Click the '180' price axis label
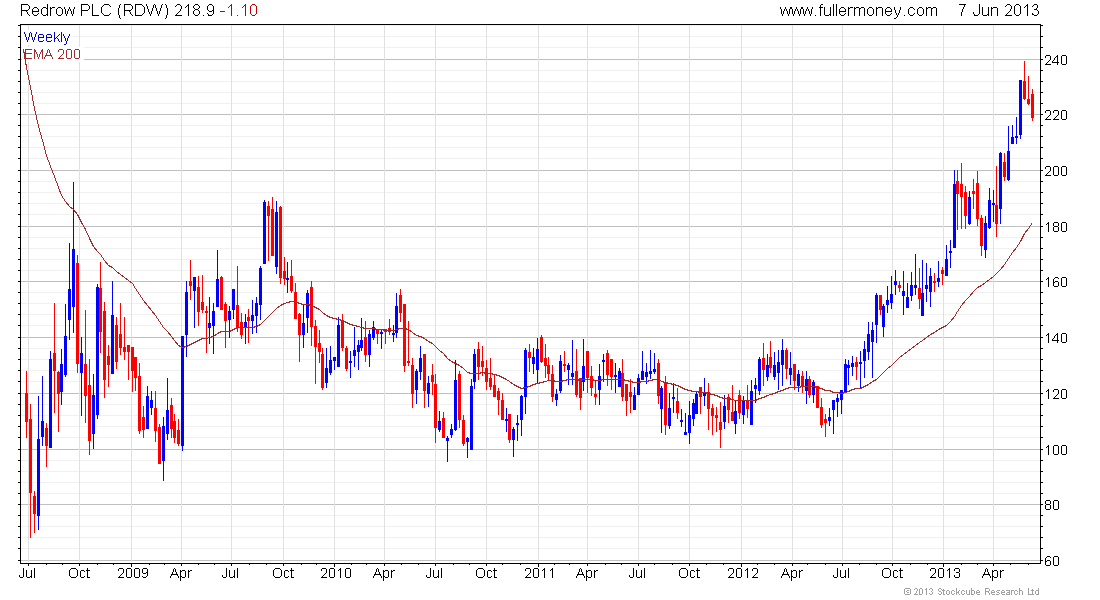1100x600 pixels. pyautogui.click(x=1056, y=227)
